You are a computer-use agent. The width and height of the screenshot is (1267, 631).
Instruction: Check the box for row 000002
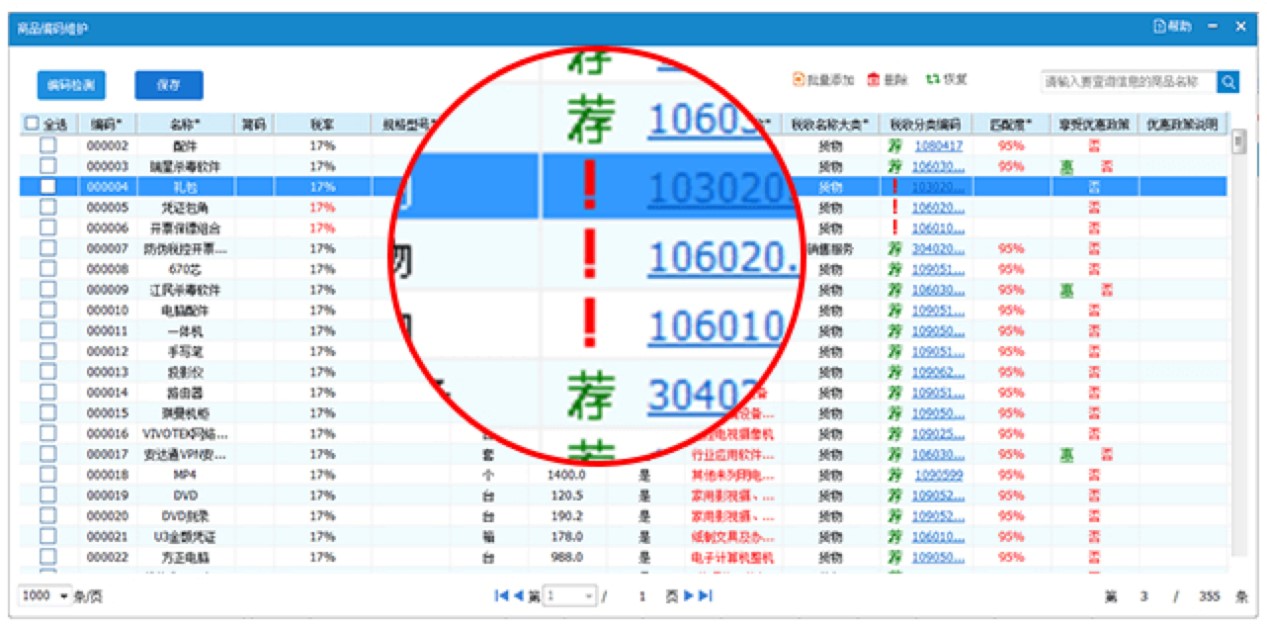[x=48, y=145]
